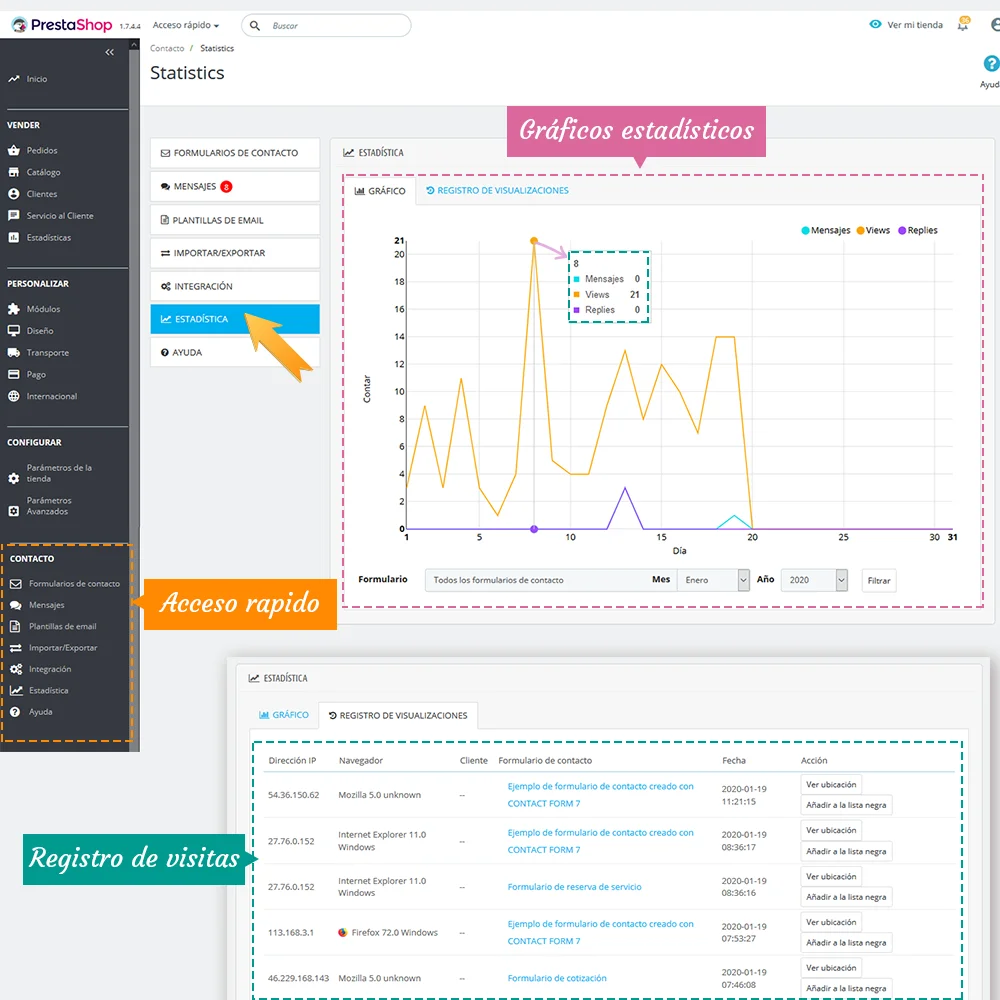Click the Internacional globe icon

[14, 396]
